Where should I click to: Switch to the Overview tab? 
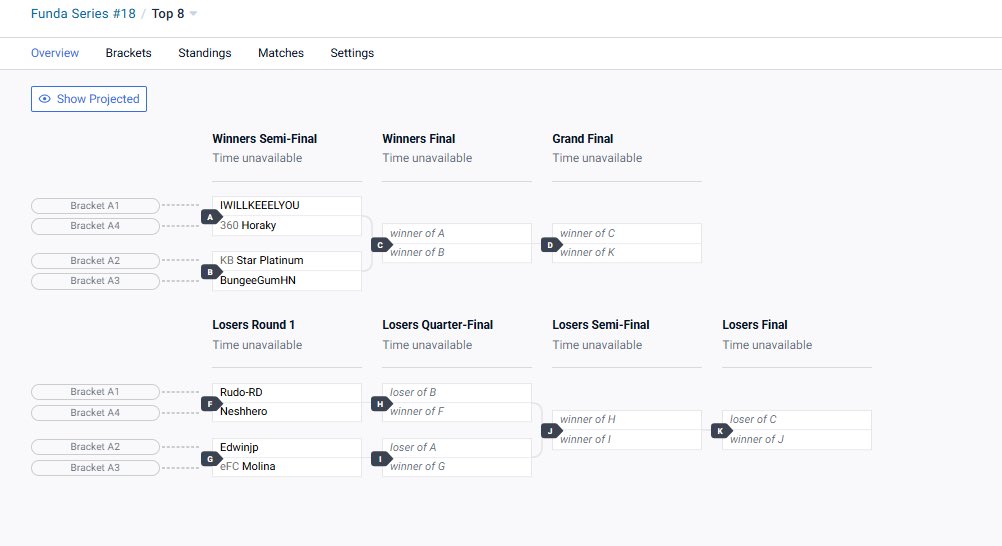click(x=55, y=53)
